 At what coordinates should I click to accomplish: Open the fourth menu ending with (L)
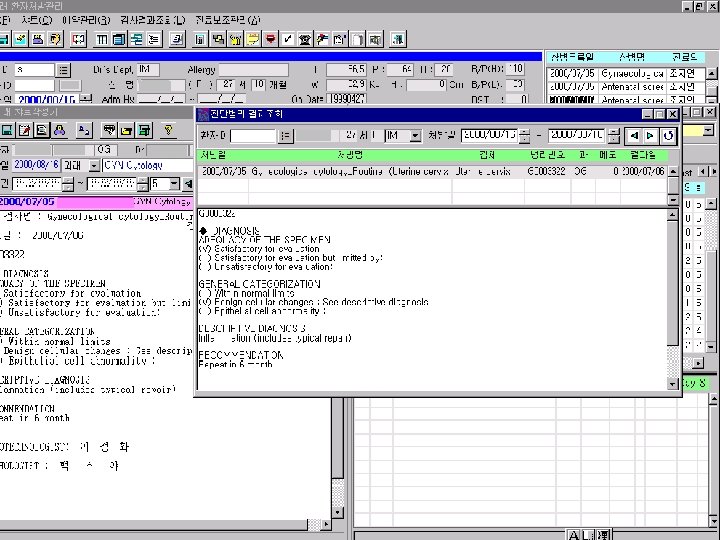pos(153,20)
